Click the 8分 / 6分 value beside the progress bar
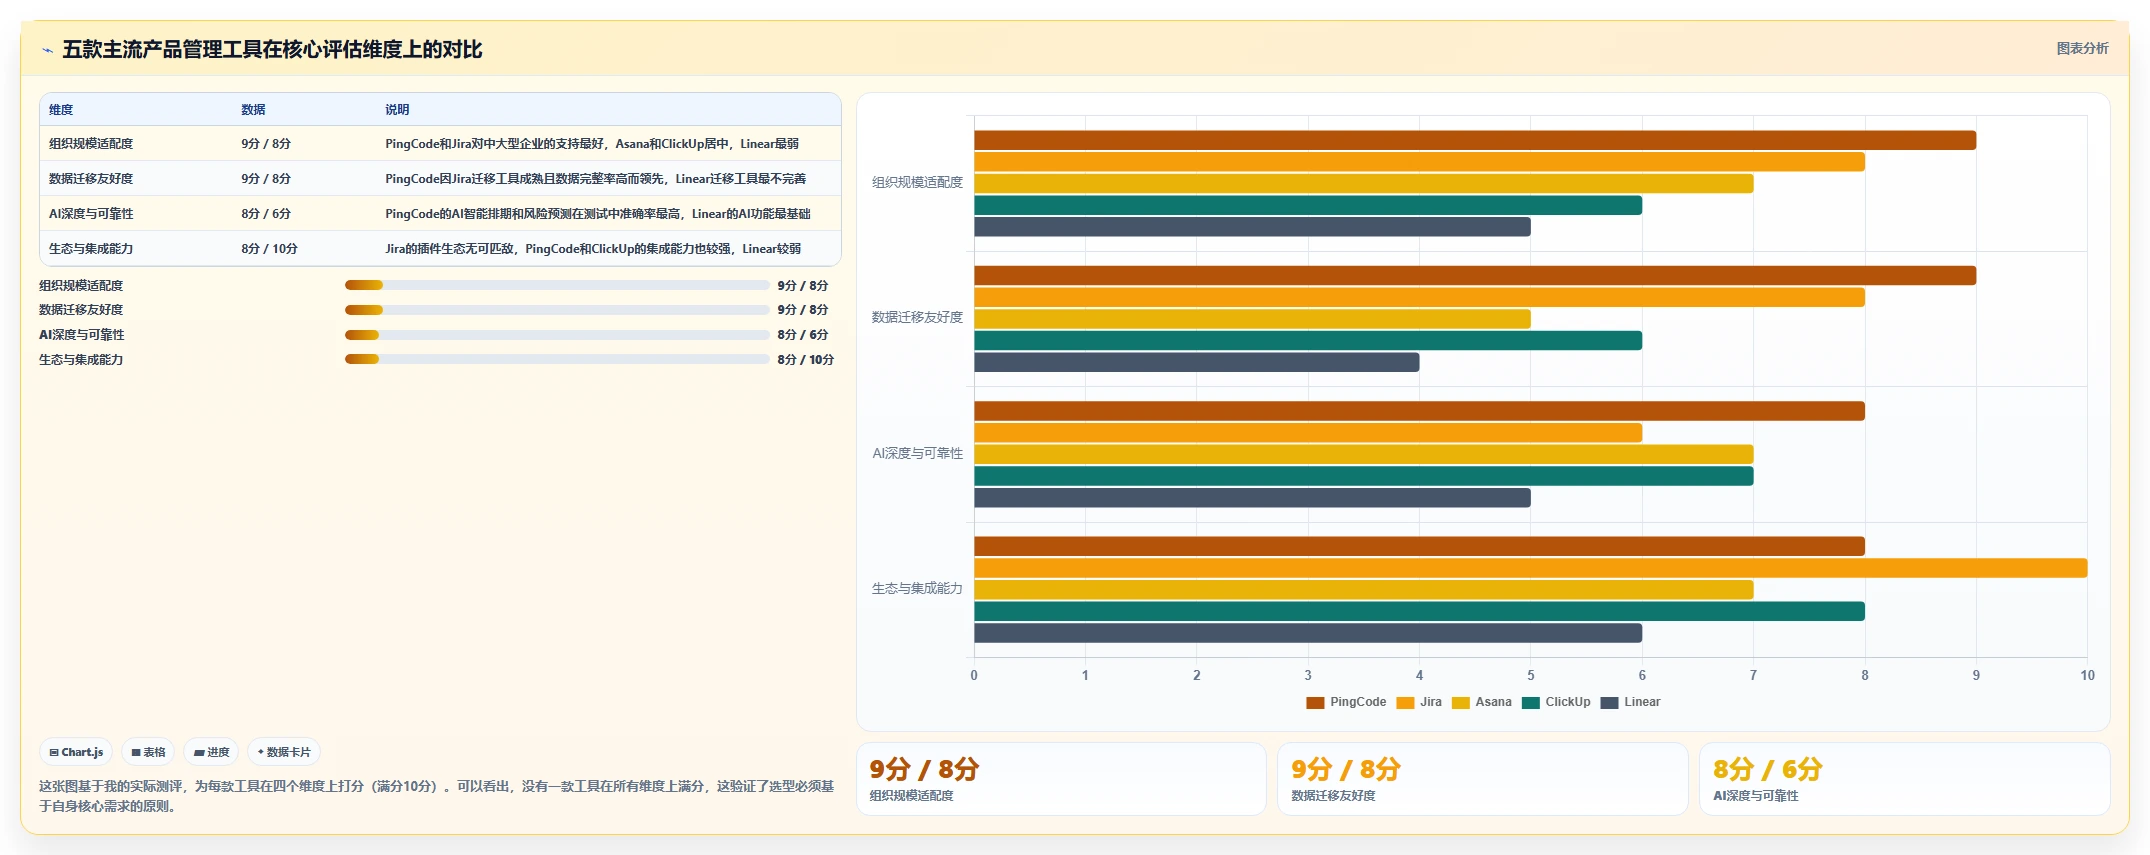 pos(803,335)
